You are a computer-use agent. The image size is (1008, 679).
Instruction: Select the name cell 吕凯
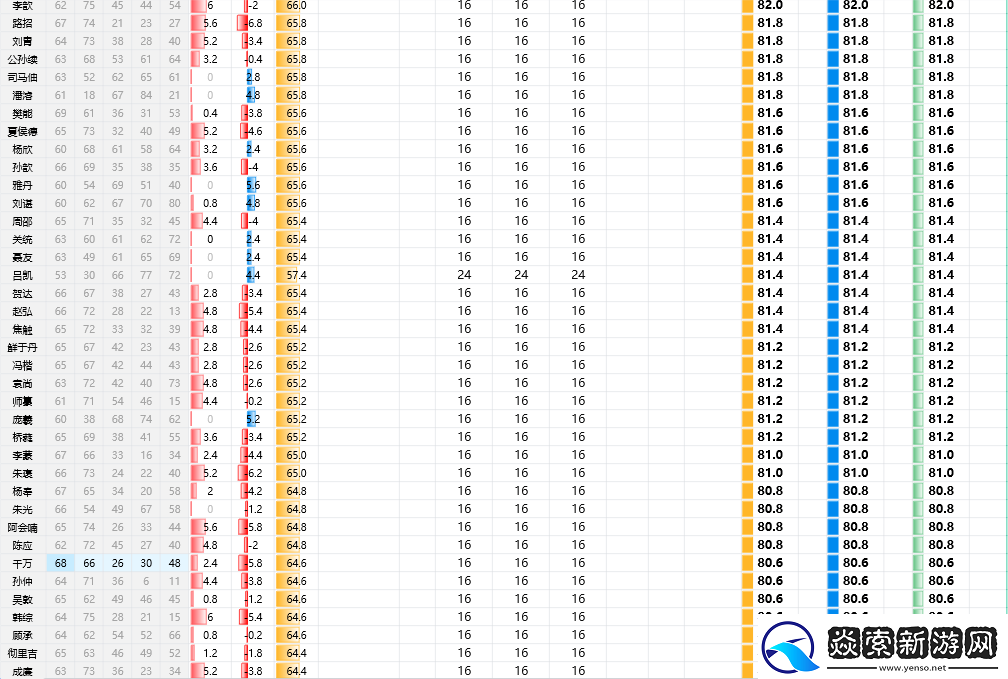pos(22,275)
